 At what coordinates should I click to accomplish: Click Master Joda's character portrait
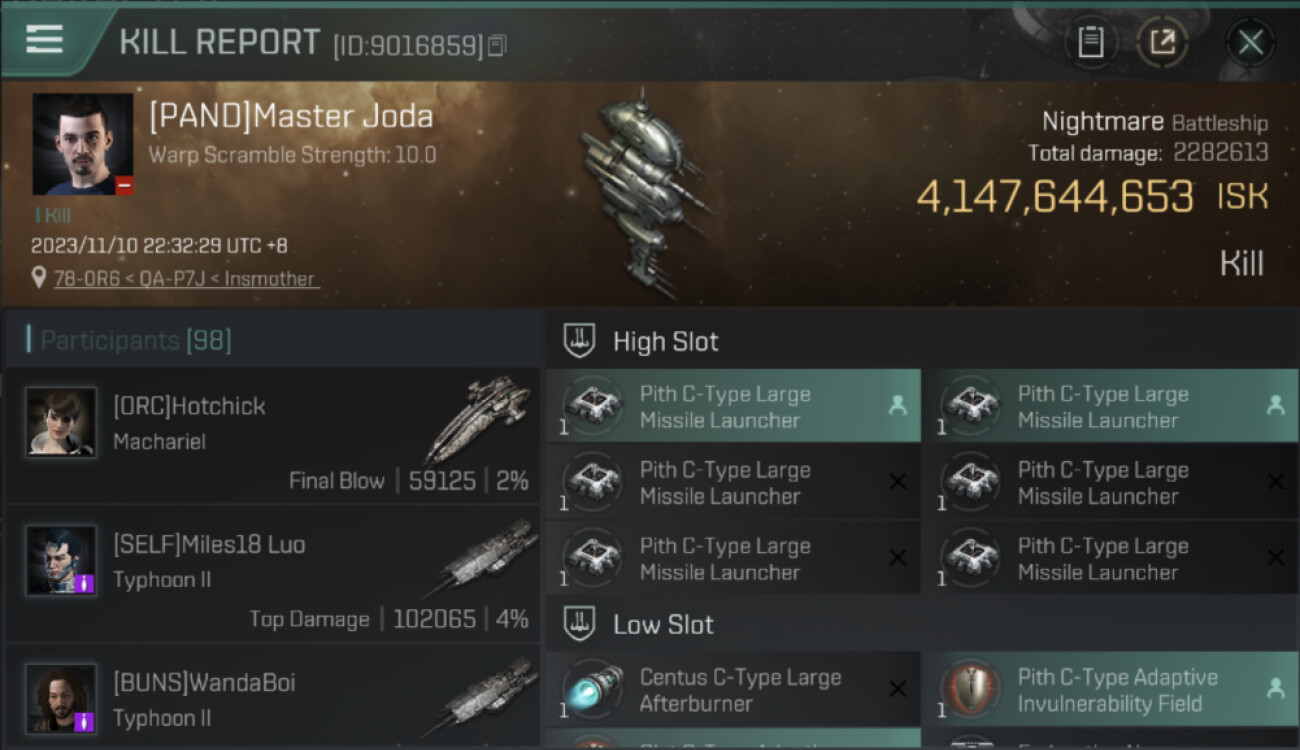[x=83, y=144]
